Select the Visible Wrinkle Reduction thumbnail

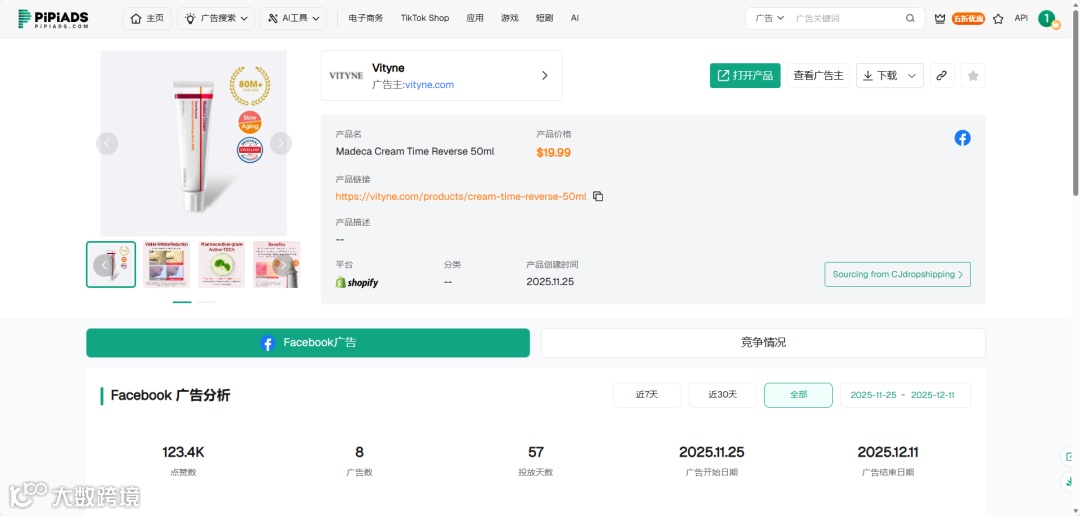coord(166,265)
